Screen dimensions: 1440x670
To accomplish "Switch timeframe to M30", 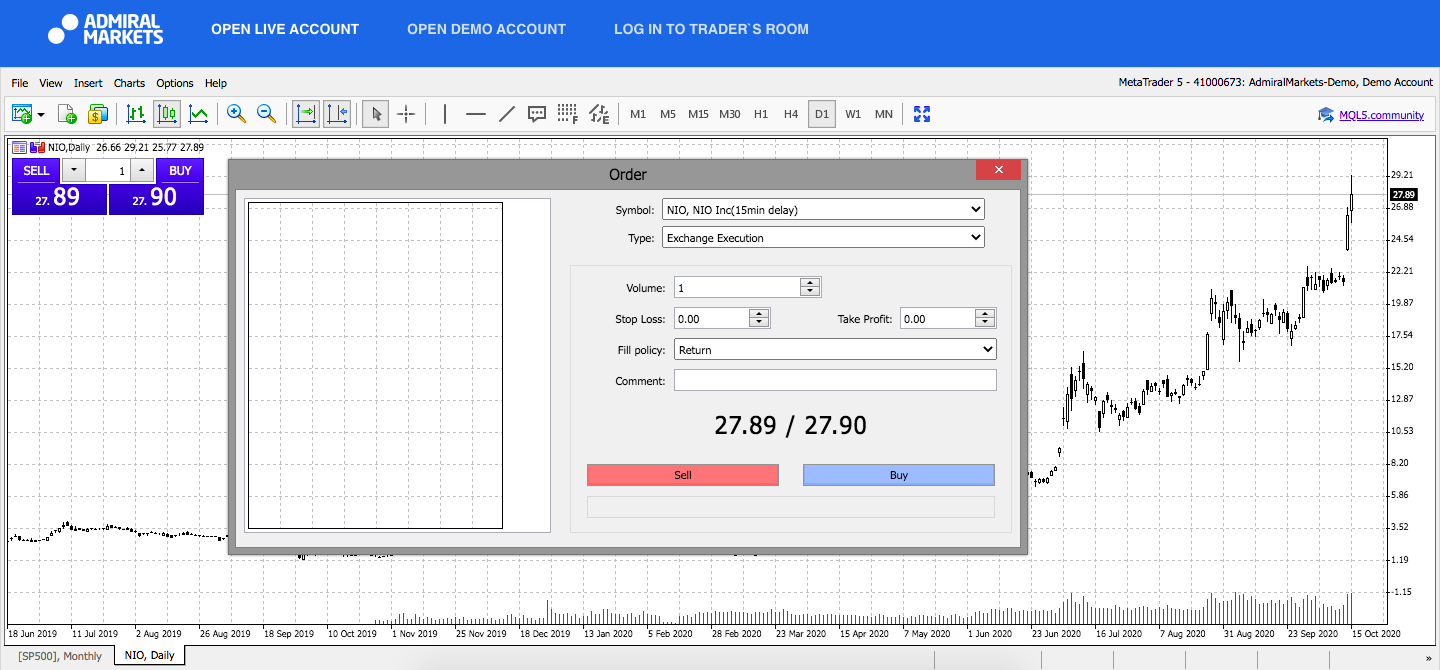I will (730, 114).
